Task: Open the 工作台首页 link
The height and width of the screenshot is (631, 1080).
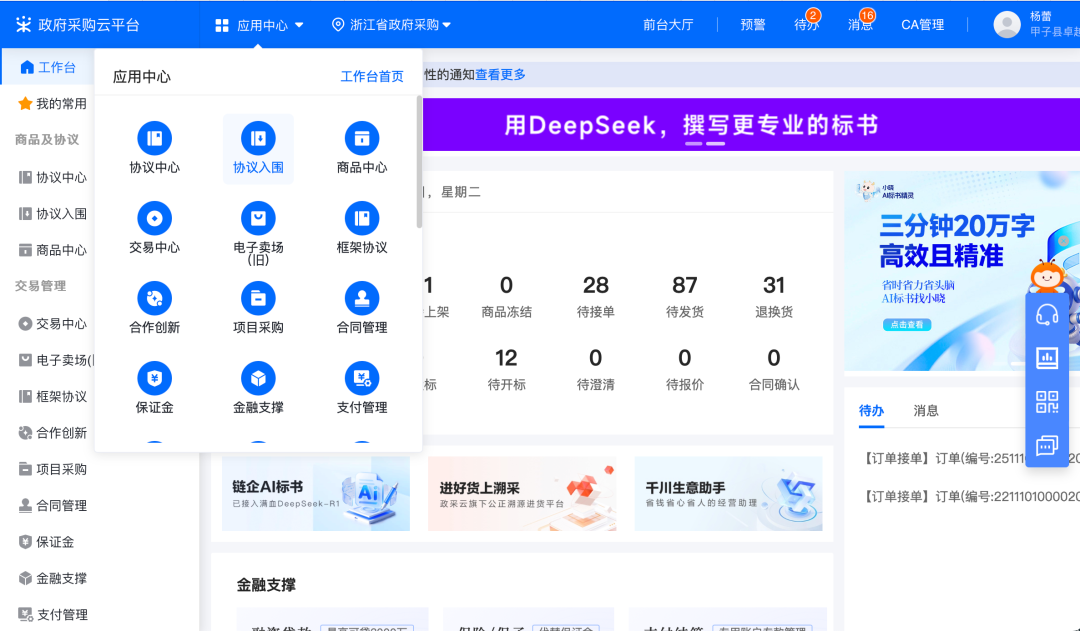Action: (374, 75)
